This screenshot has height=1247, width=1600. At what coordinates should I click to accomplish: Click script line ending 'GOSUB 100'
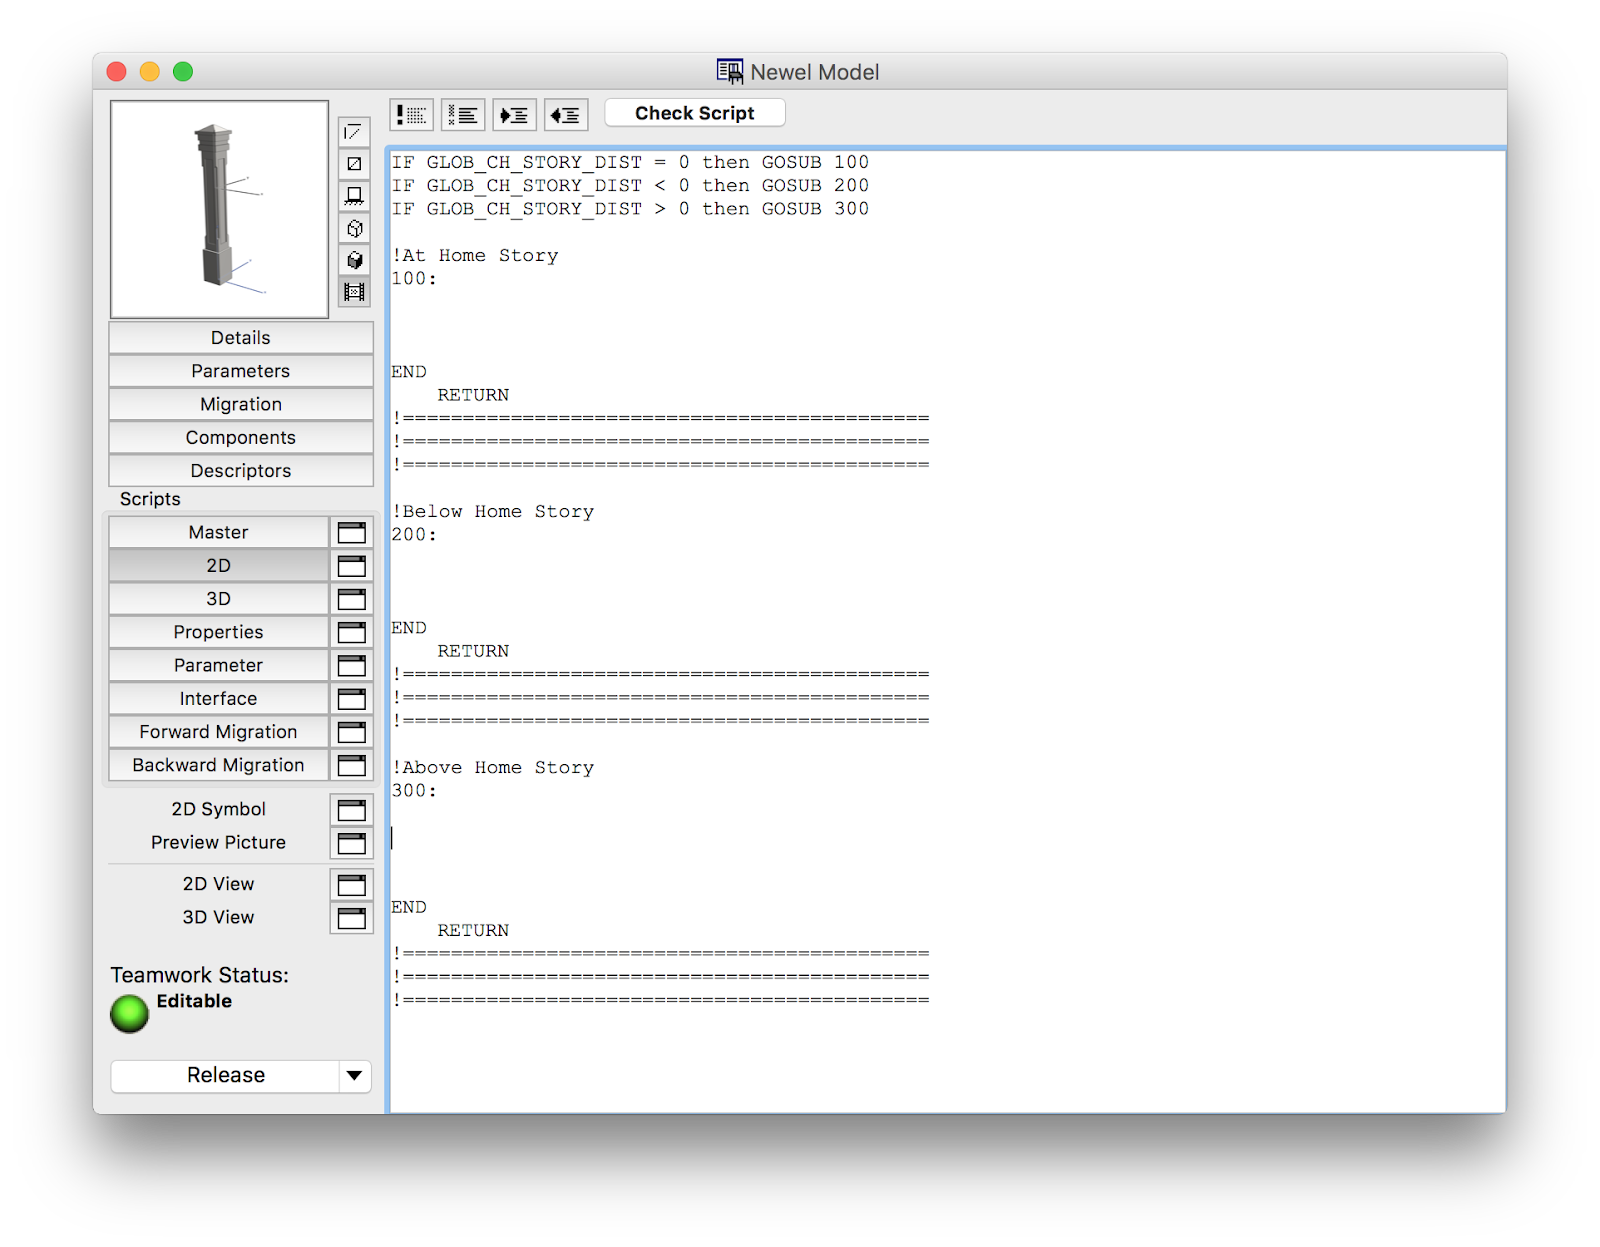[x=630, y=163]
